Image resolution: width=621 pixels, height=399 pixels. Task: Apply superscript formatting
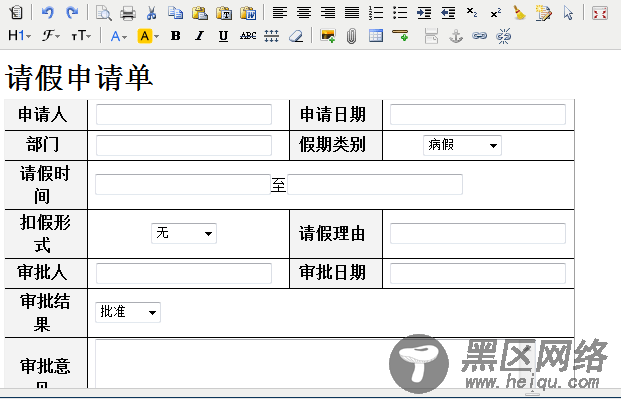coord(495,13)
